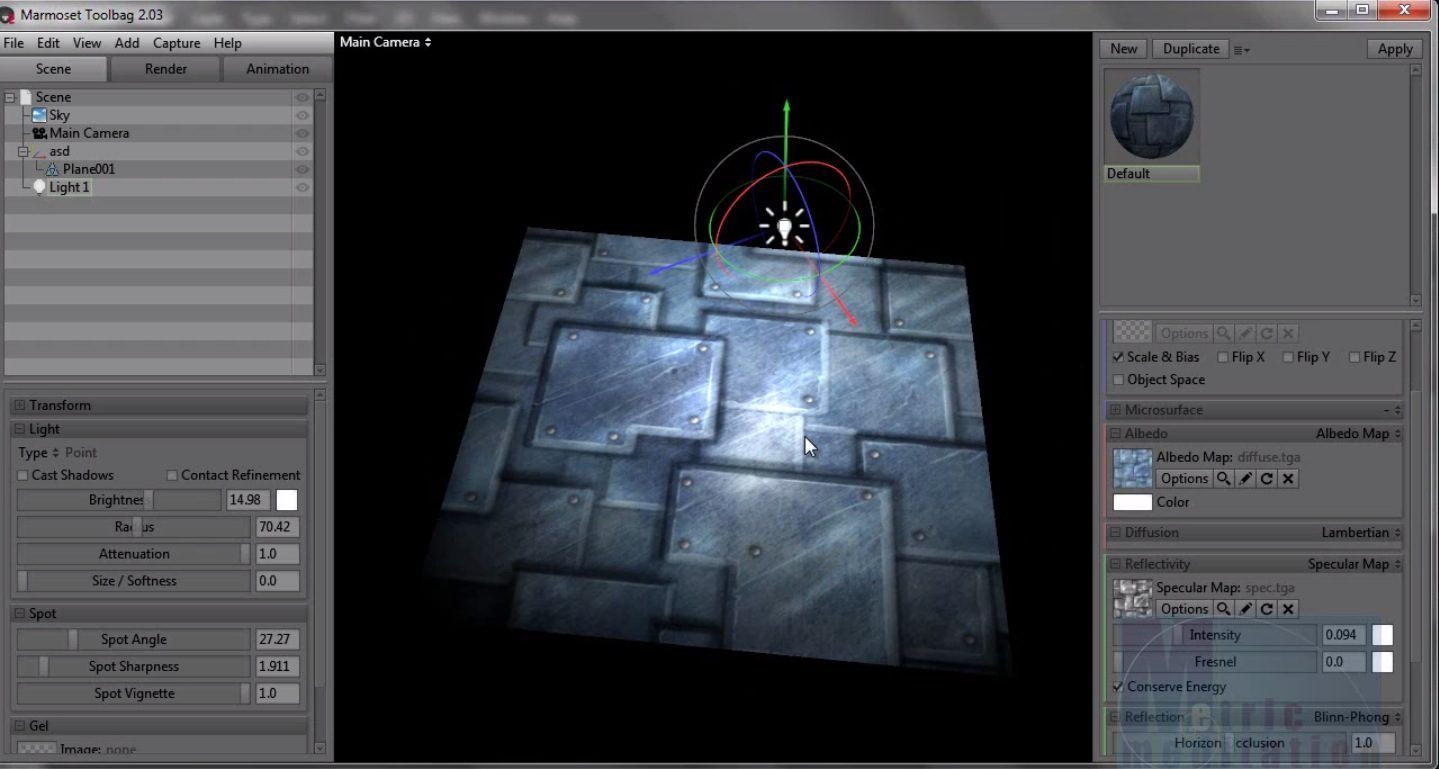Remove the Albedo Map with the X icon

click(1287, 478)
